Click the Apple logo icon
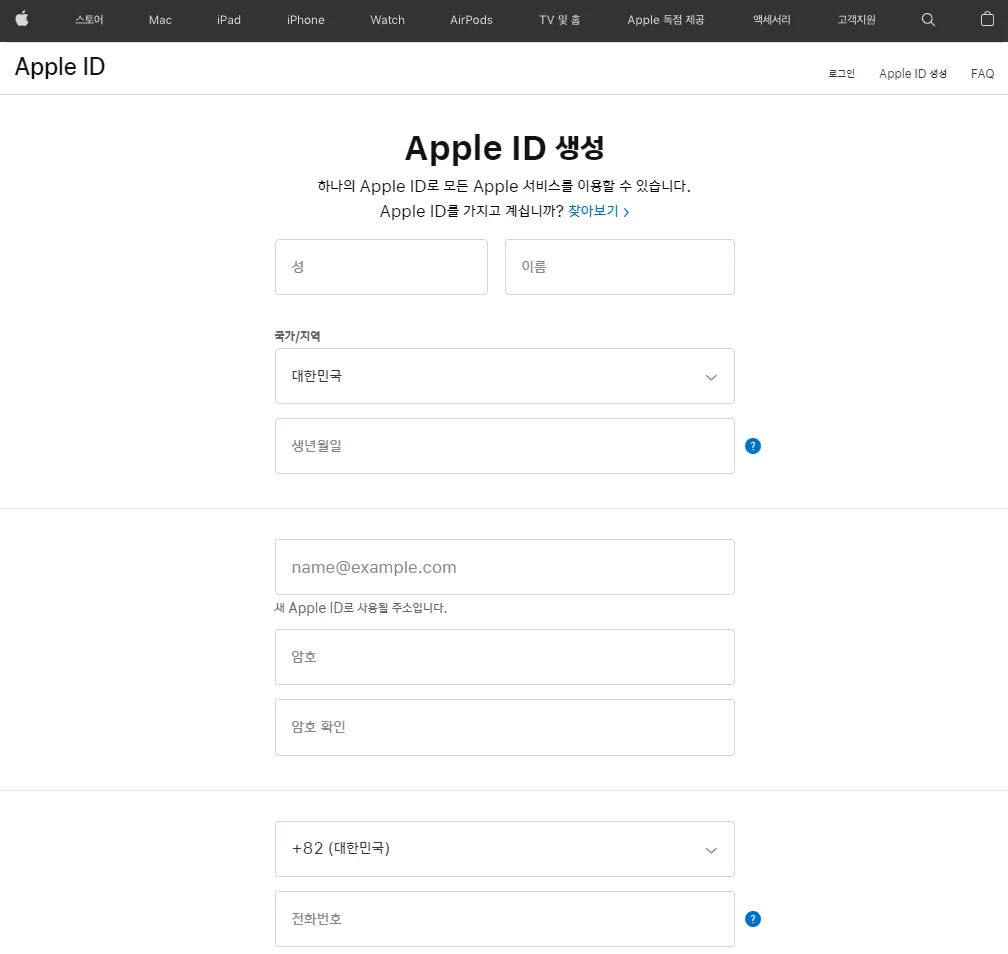 pos(22,19)
